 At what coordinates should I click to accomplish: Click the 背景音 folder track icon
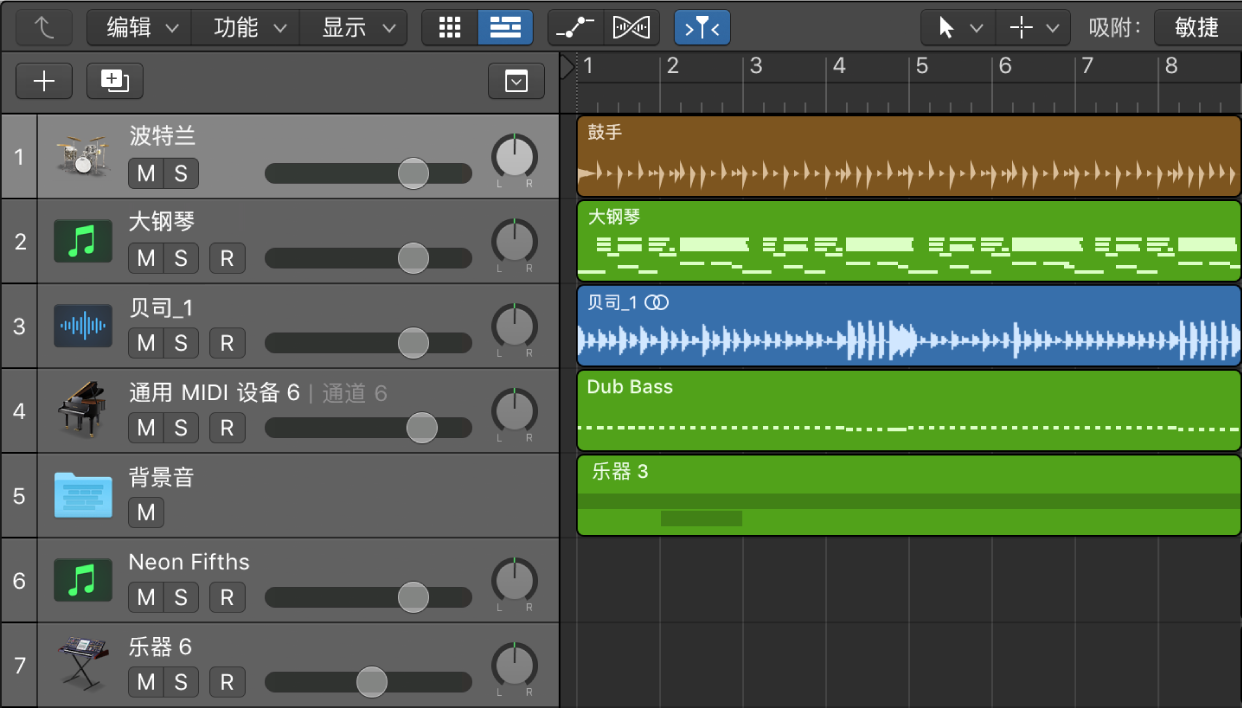tap(82, 495)
